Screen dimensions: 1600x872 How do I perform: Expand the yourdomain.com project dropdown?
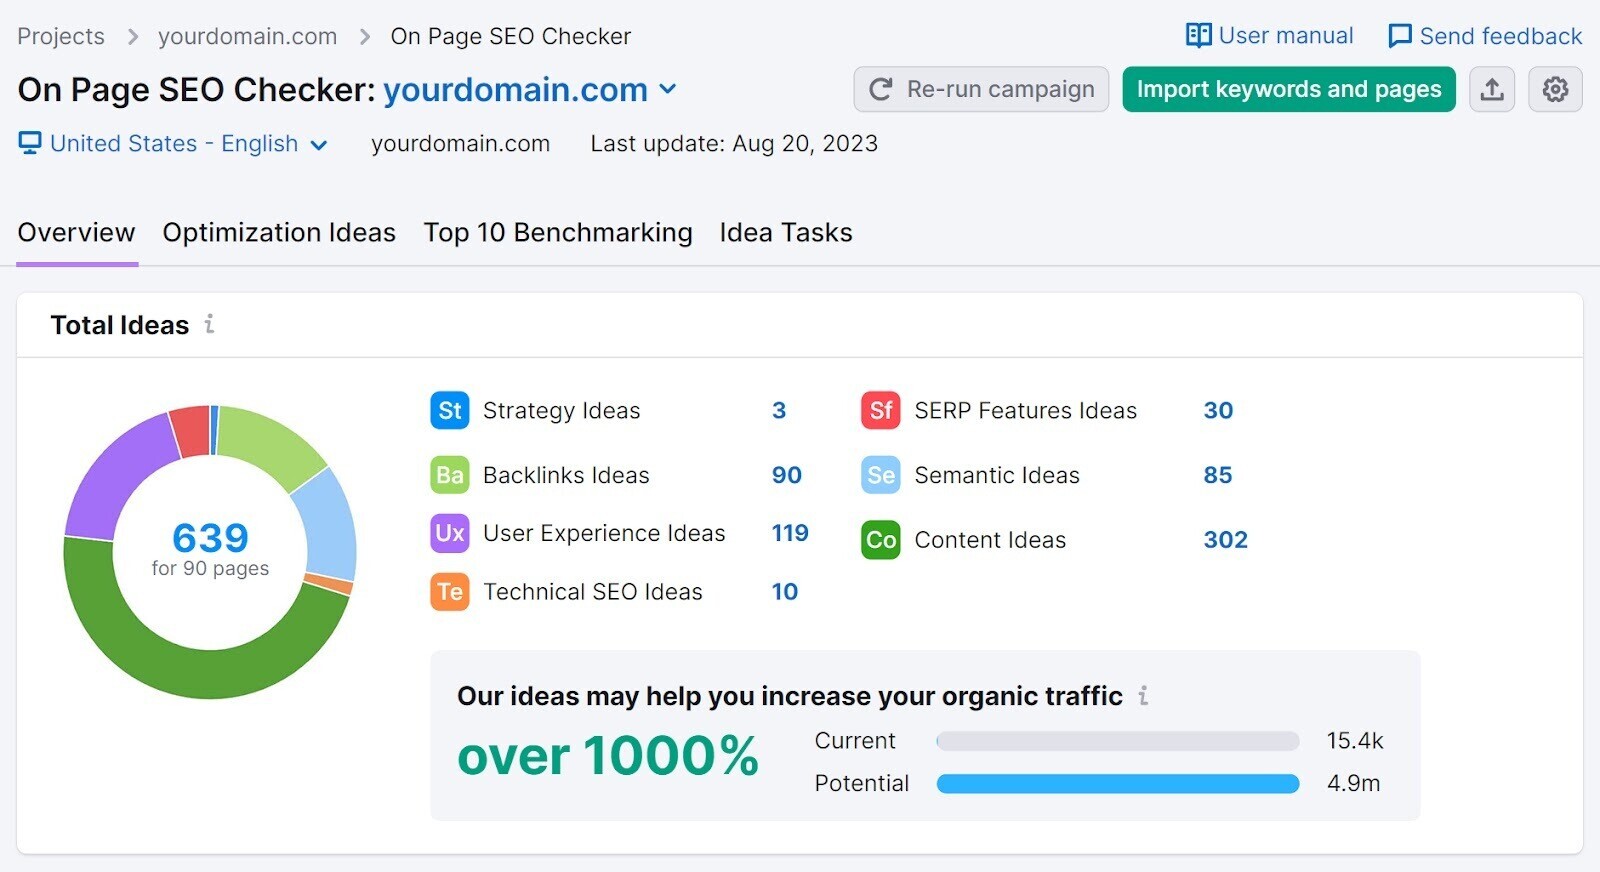pos(668,90)
